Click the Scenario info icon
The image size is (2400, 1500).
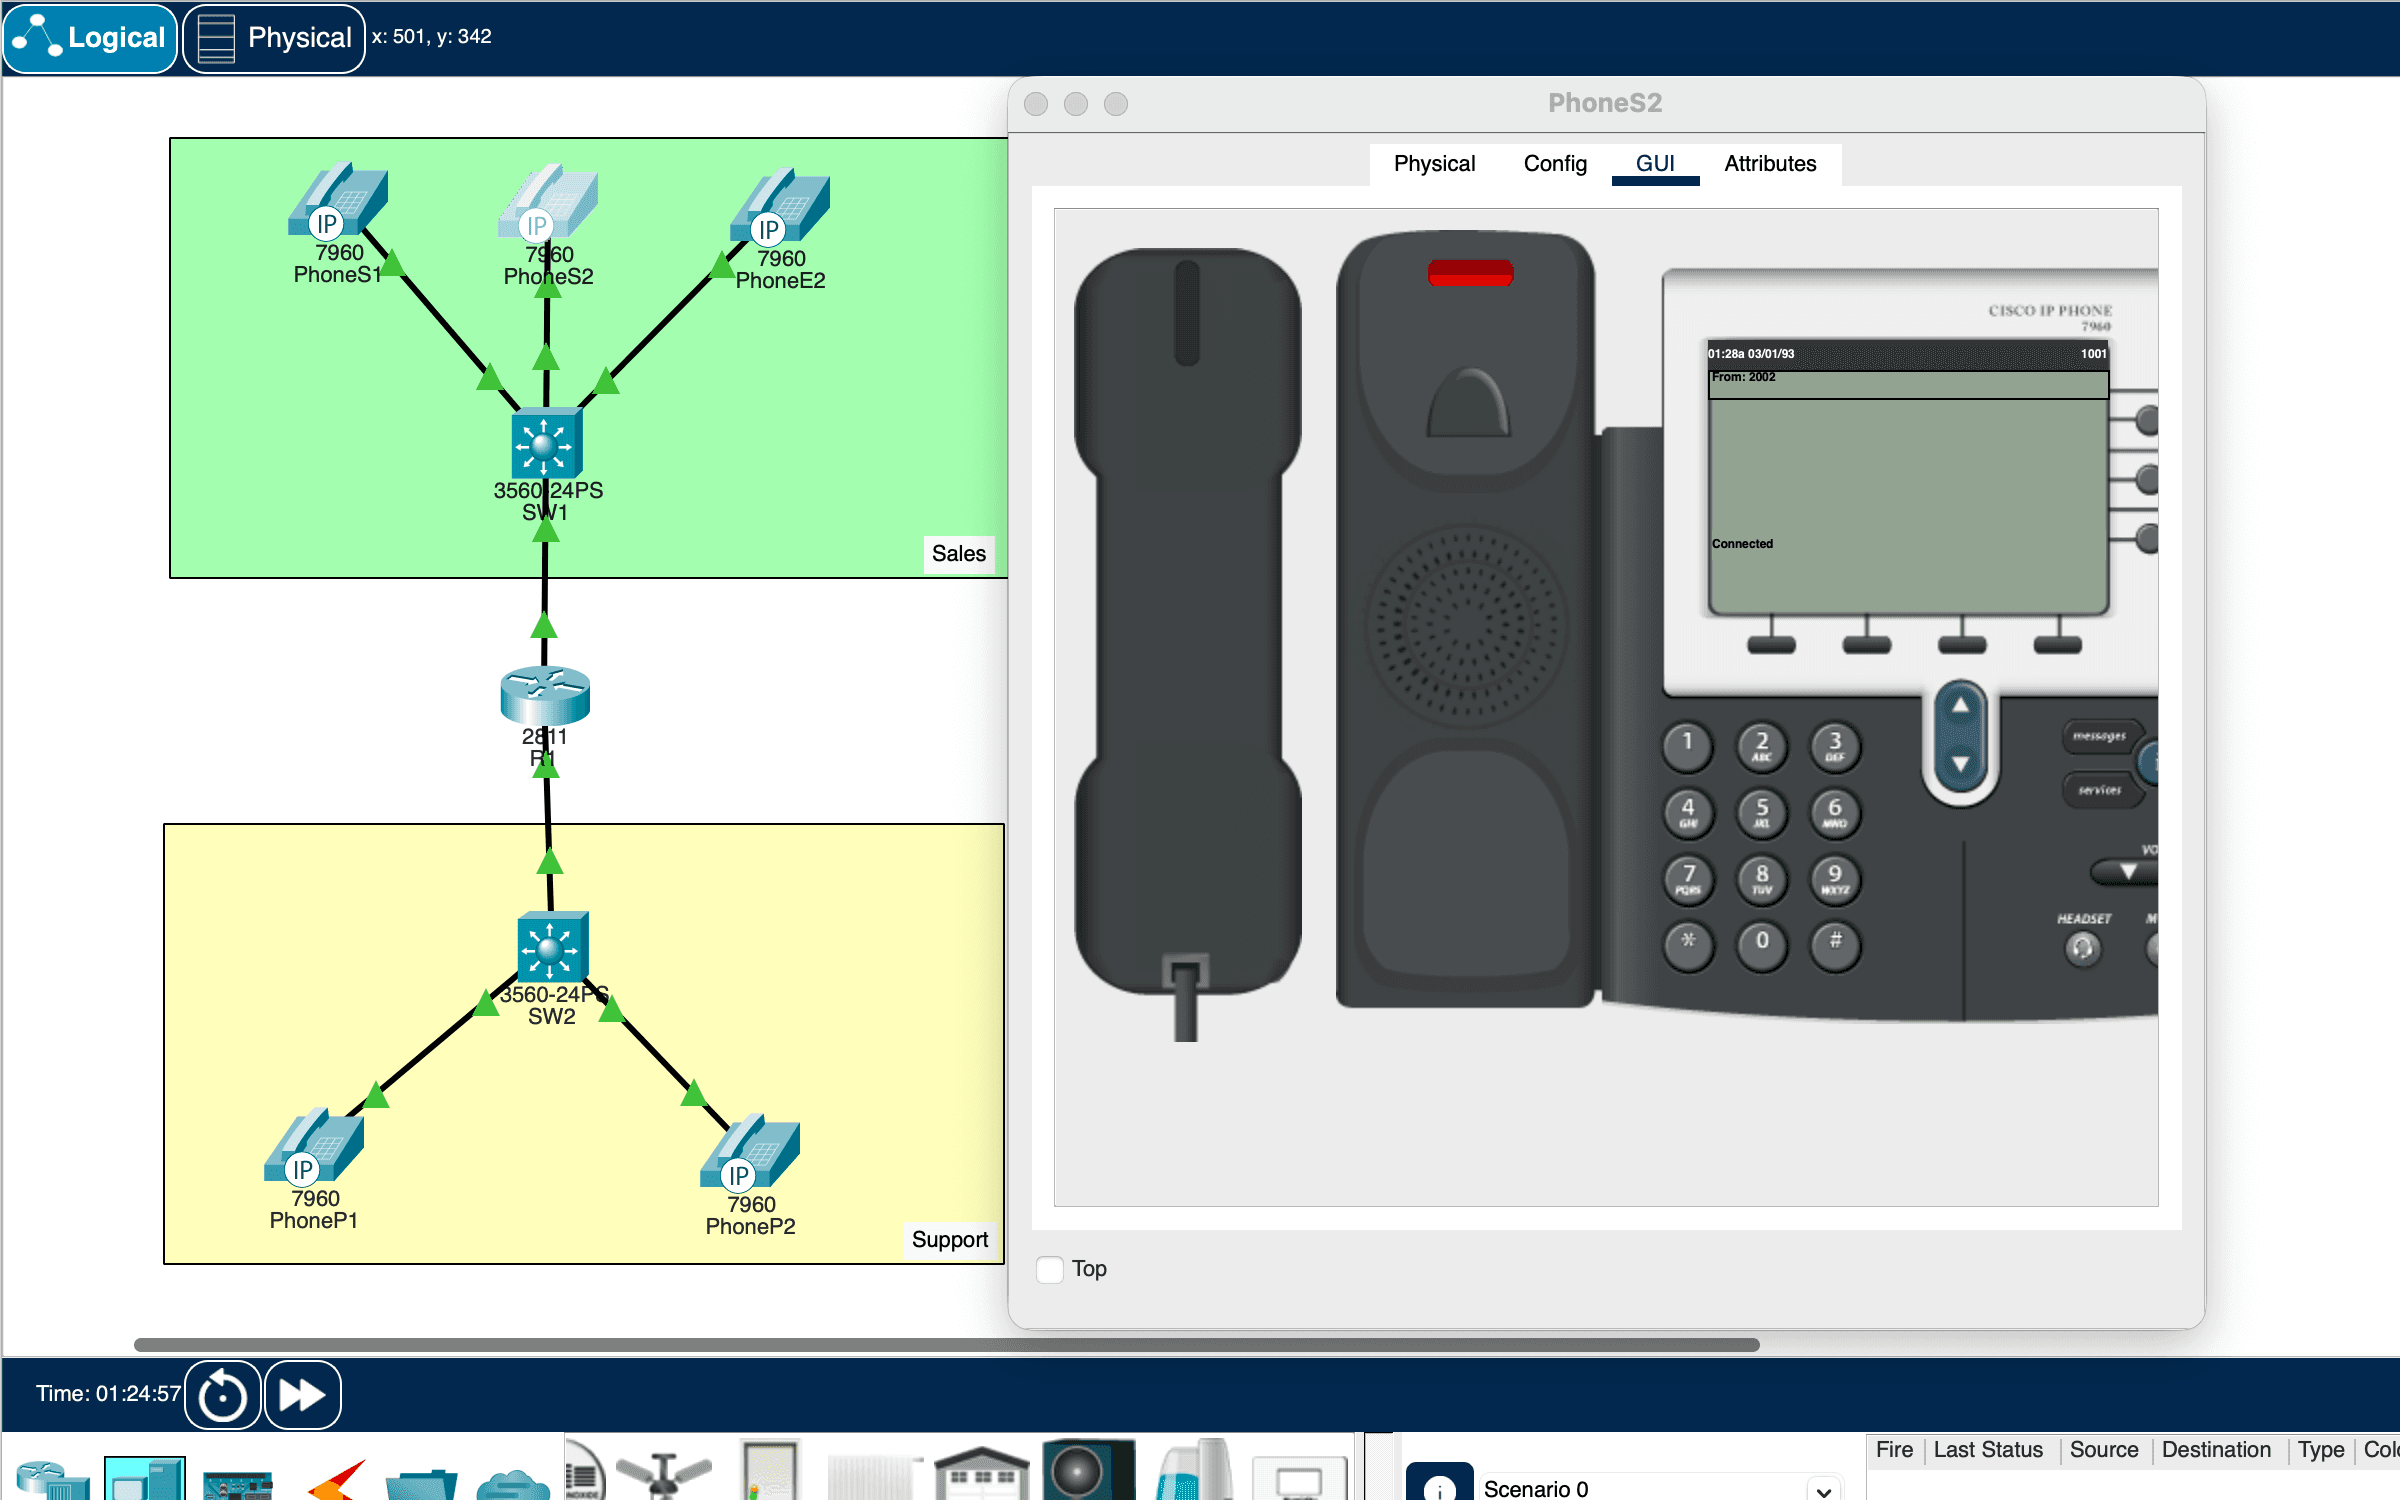tap(1439, 1484)
